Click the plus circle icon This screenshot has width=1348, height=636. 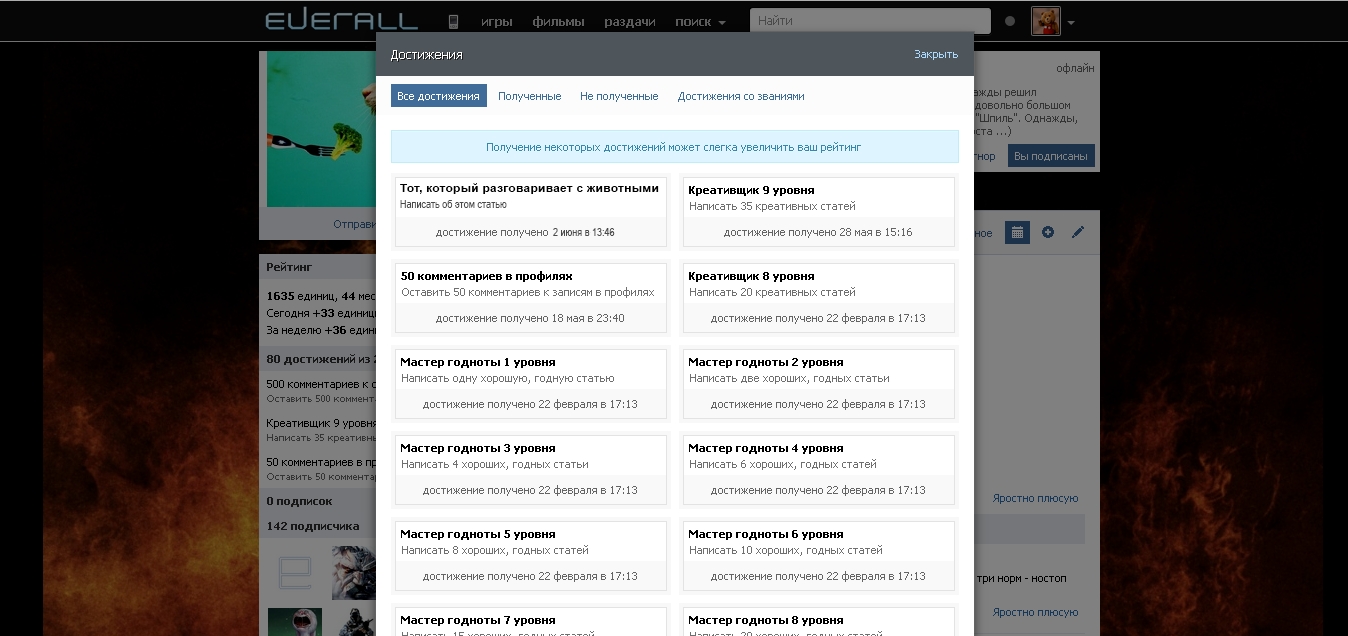(x=1048, y=232)
